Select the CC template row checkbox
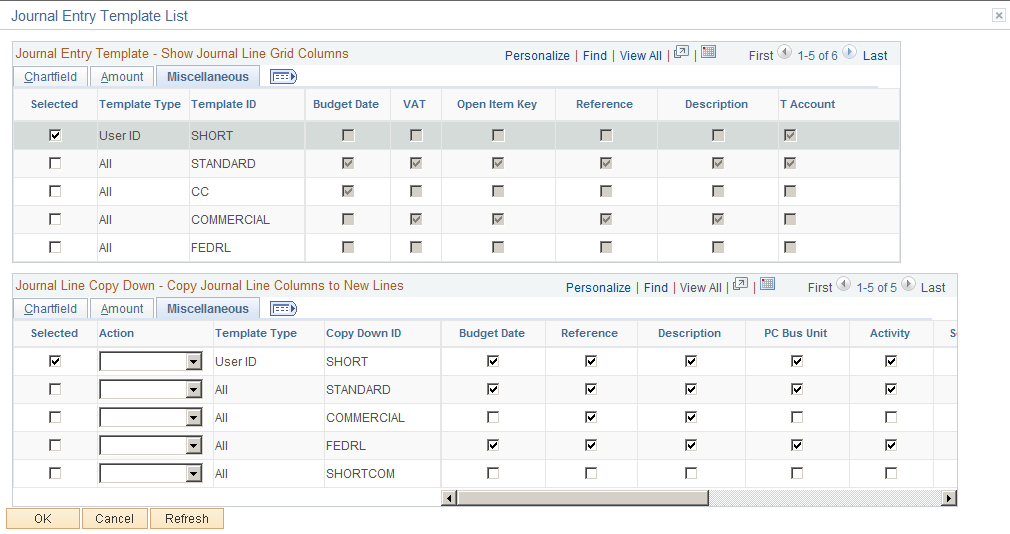1010x534 pixels. [55, 191]
